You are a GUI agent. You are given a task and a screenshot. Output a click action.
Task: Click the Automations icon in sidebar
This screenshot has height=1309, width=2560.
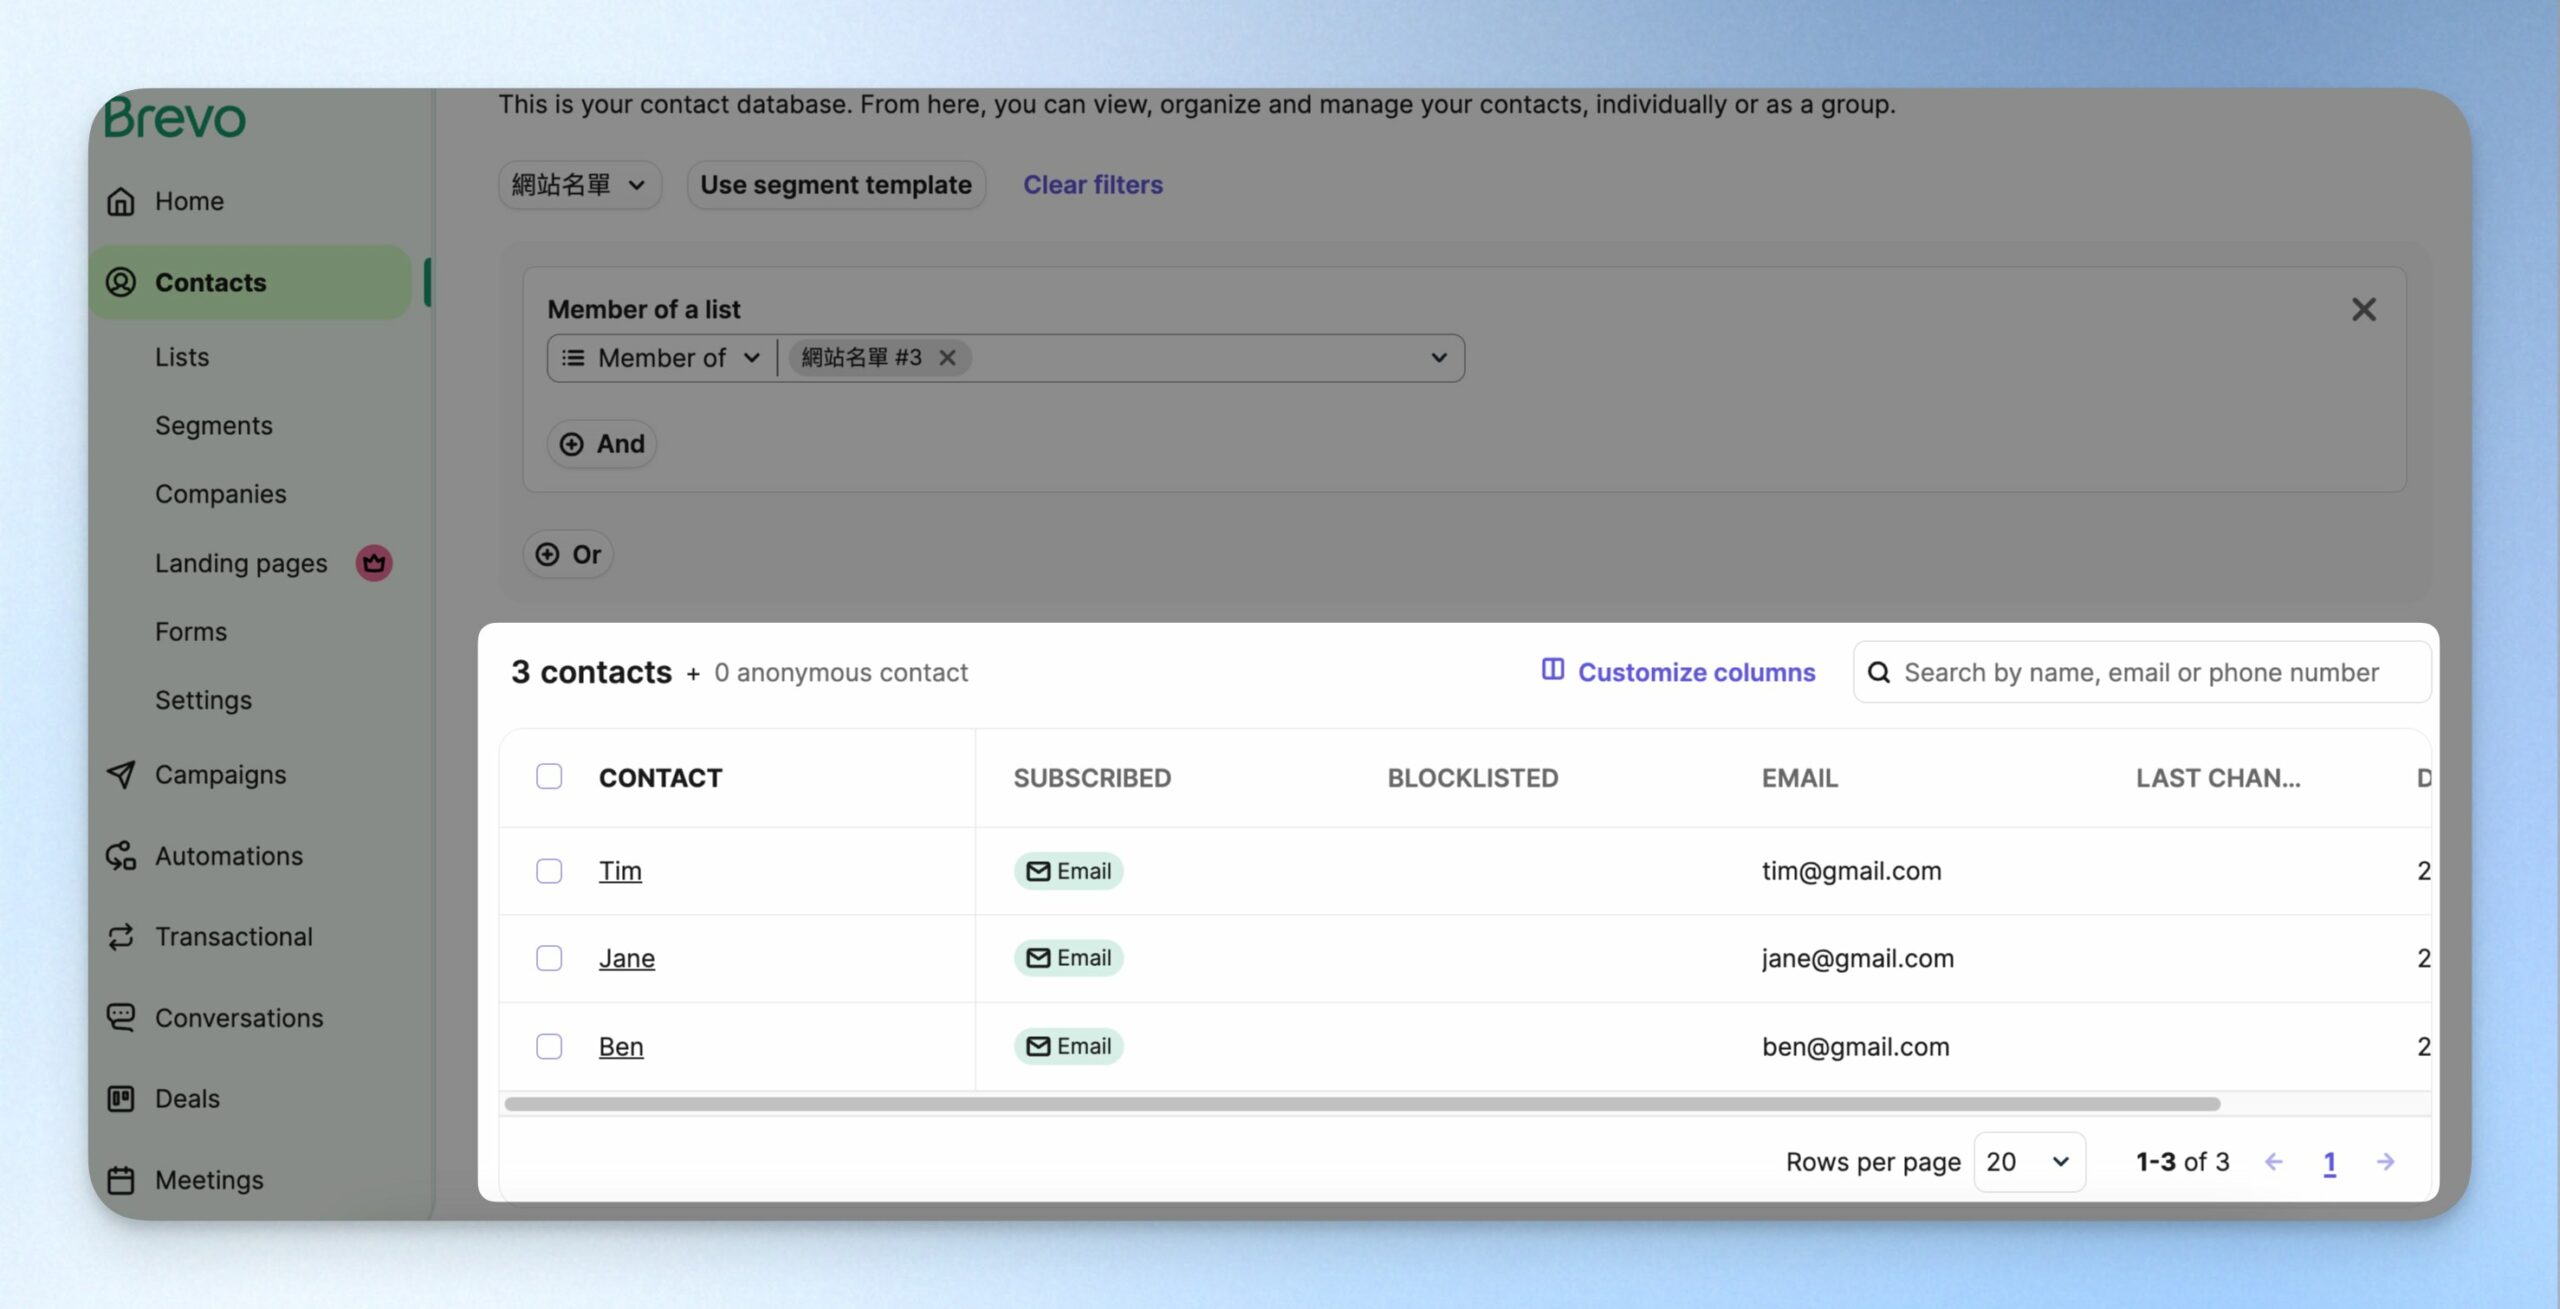(x=121, y=856)
